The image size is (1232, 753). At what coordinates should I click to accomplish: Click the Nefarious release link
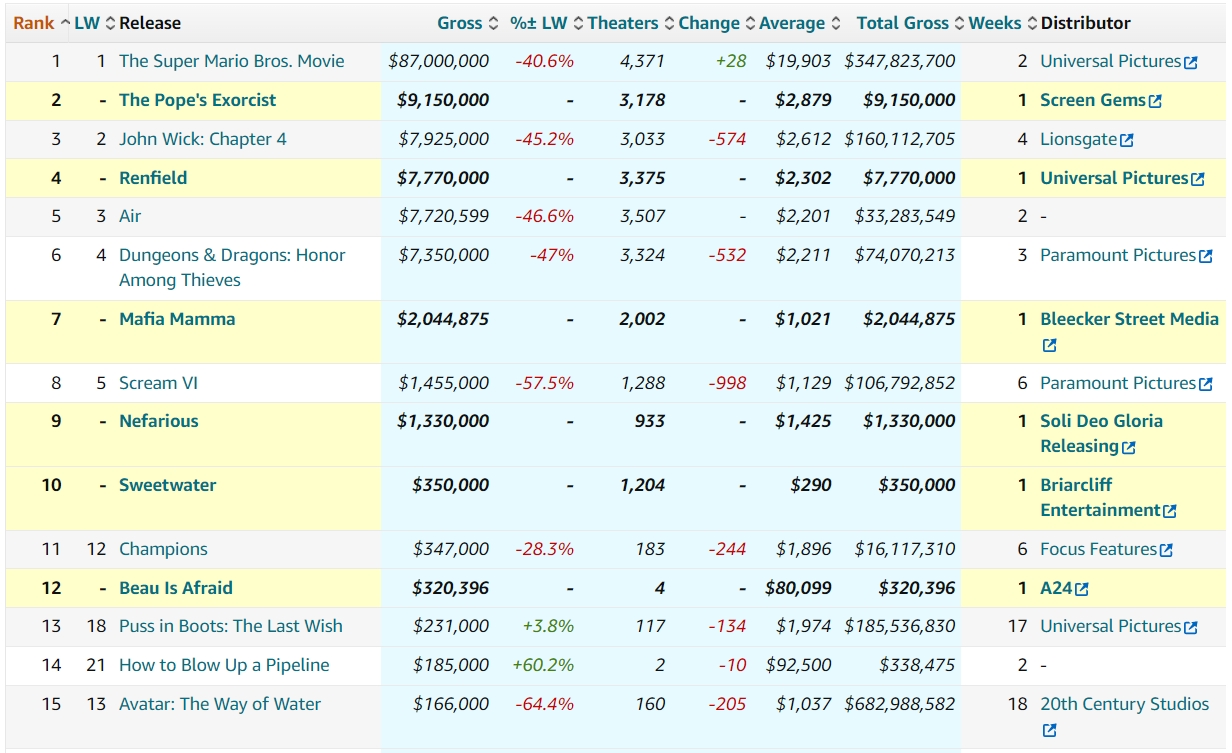click(x=159, y=421)
